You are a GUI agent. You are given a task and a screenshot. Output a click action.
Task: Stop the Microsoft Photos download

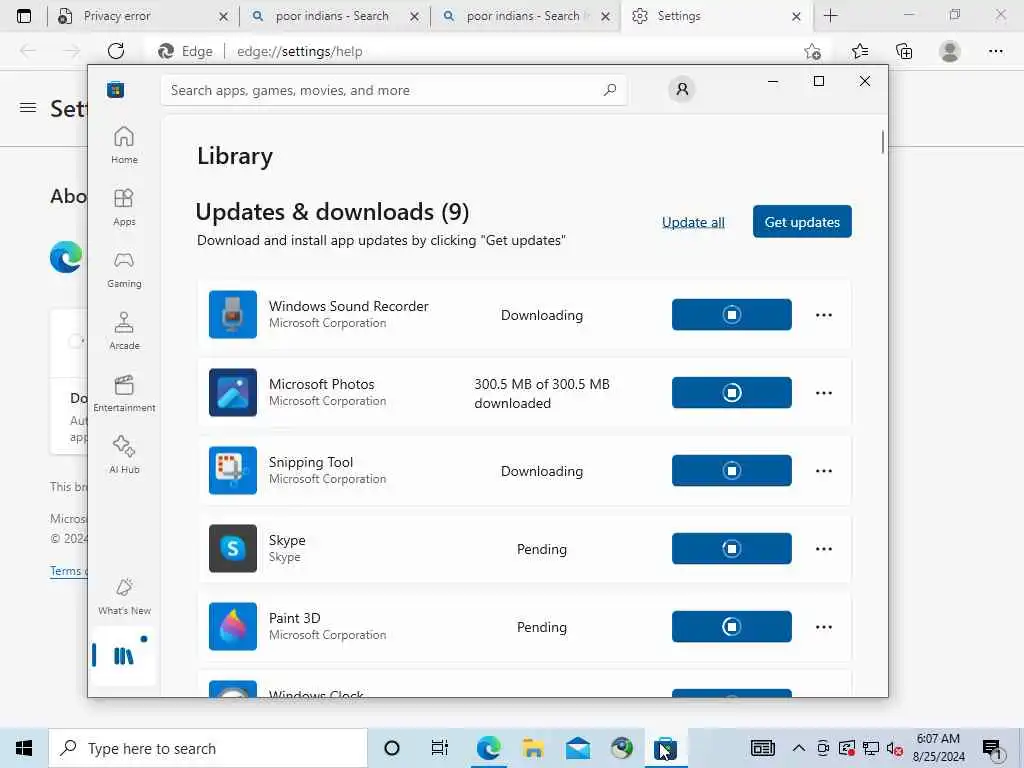tap(731, 392)
